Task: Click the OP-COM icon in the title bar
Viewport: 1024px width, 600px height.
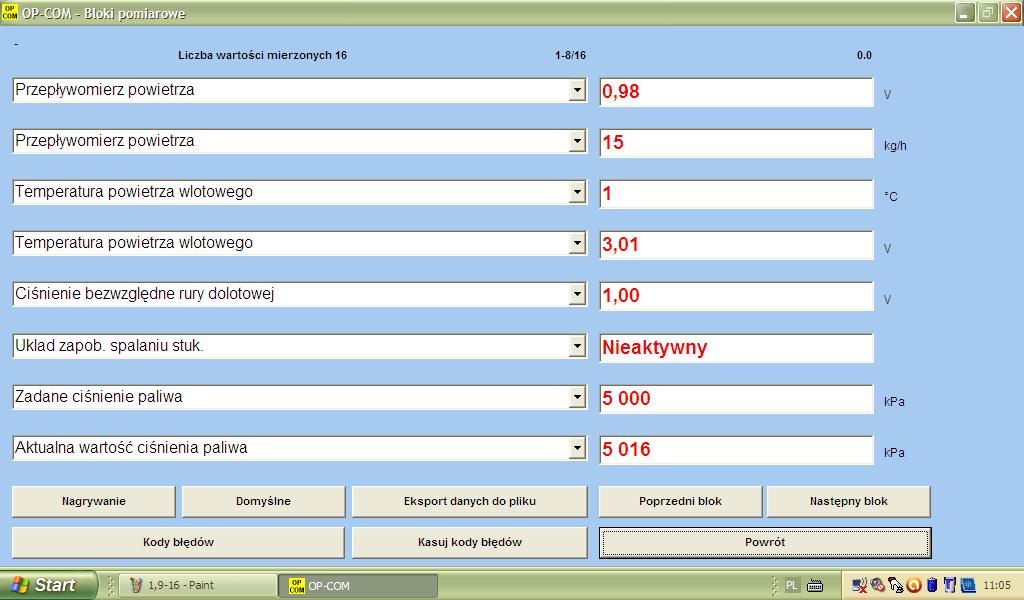Action: [x=10, y=13]
